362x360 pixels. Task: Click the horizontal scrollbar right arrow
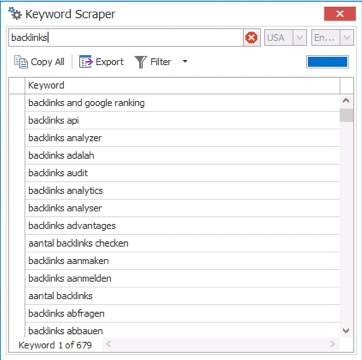point(332,344)
